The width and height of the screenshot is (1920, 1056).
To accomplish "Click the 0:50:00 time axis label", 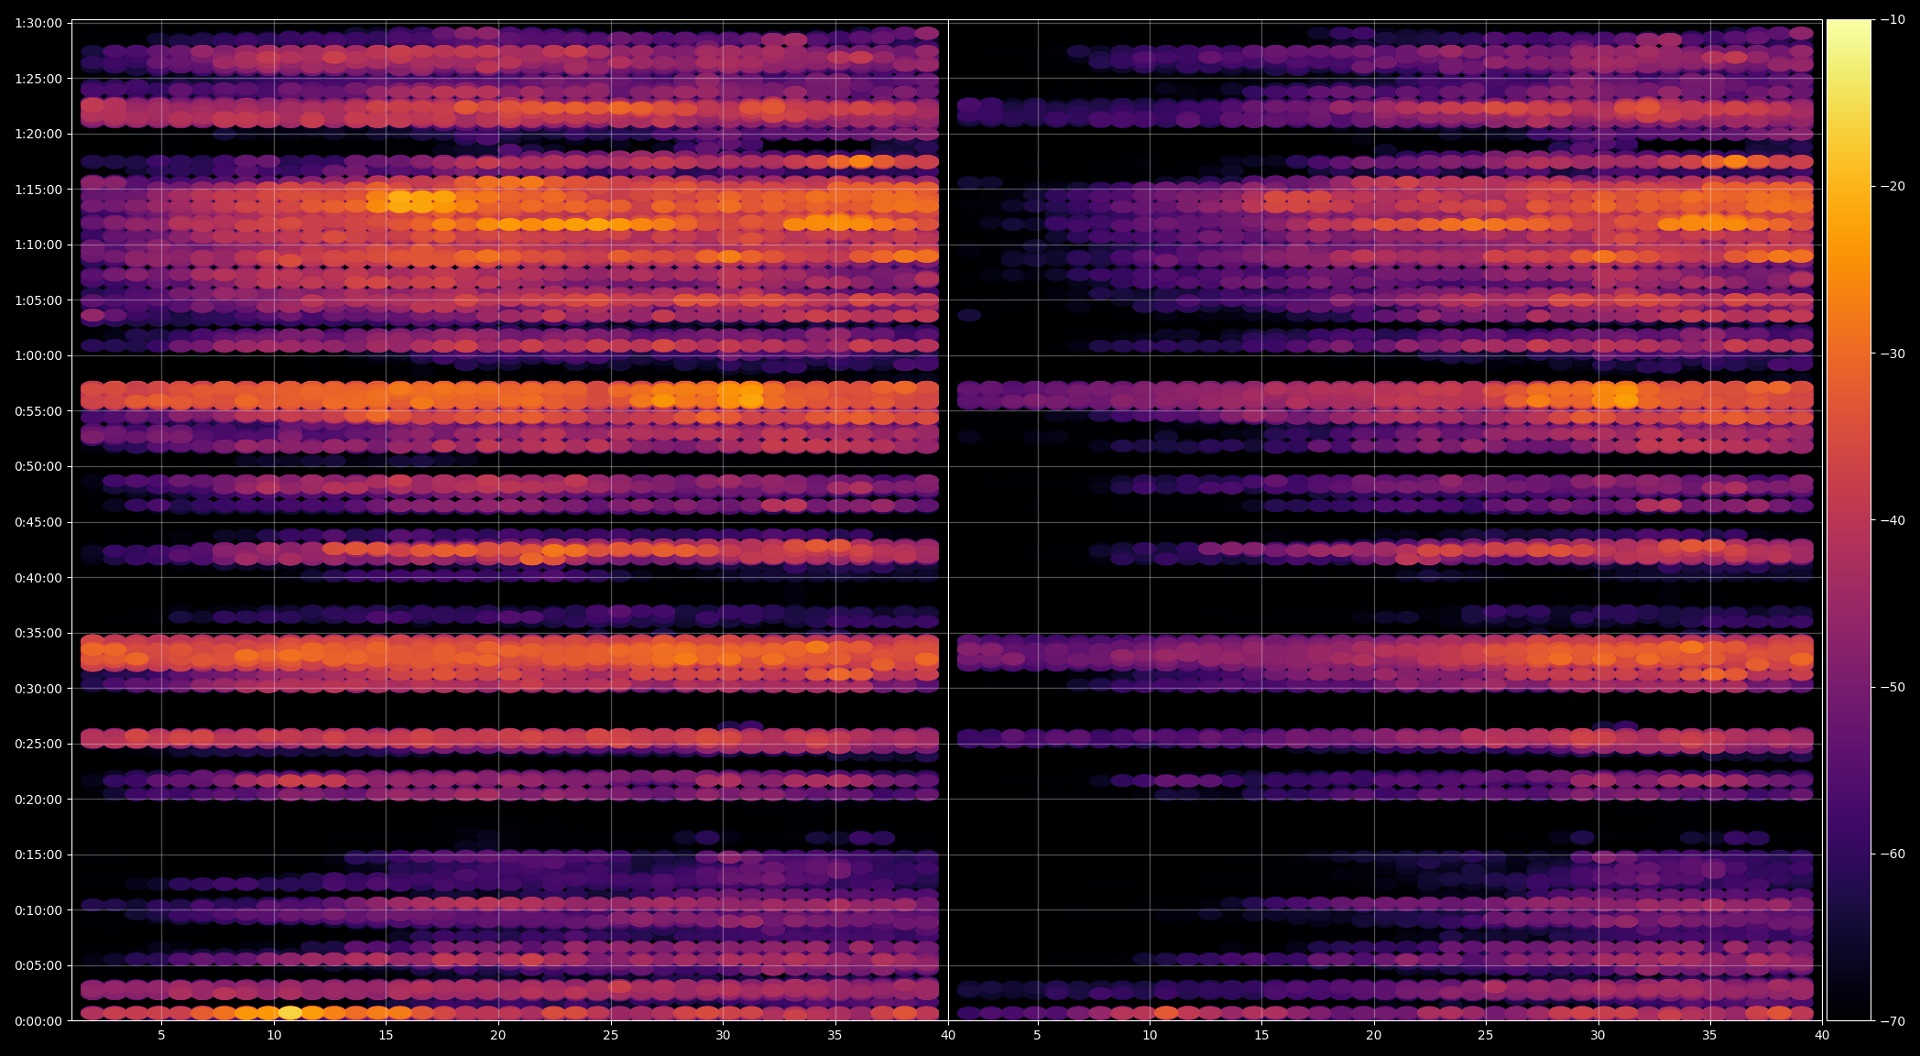I will (x=38, y=467).
